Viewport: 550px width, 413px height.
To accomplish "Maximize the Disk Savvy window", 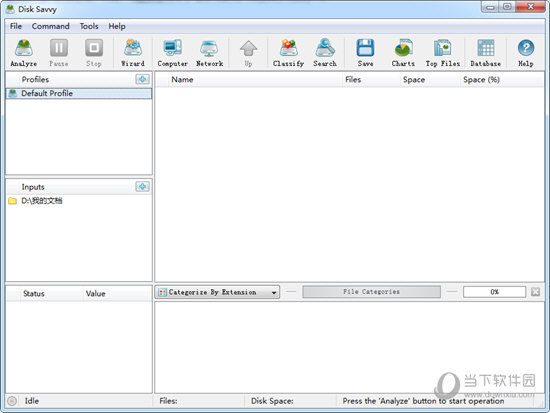I will 507,7.
